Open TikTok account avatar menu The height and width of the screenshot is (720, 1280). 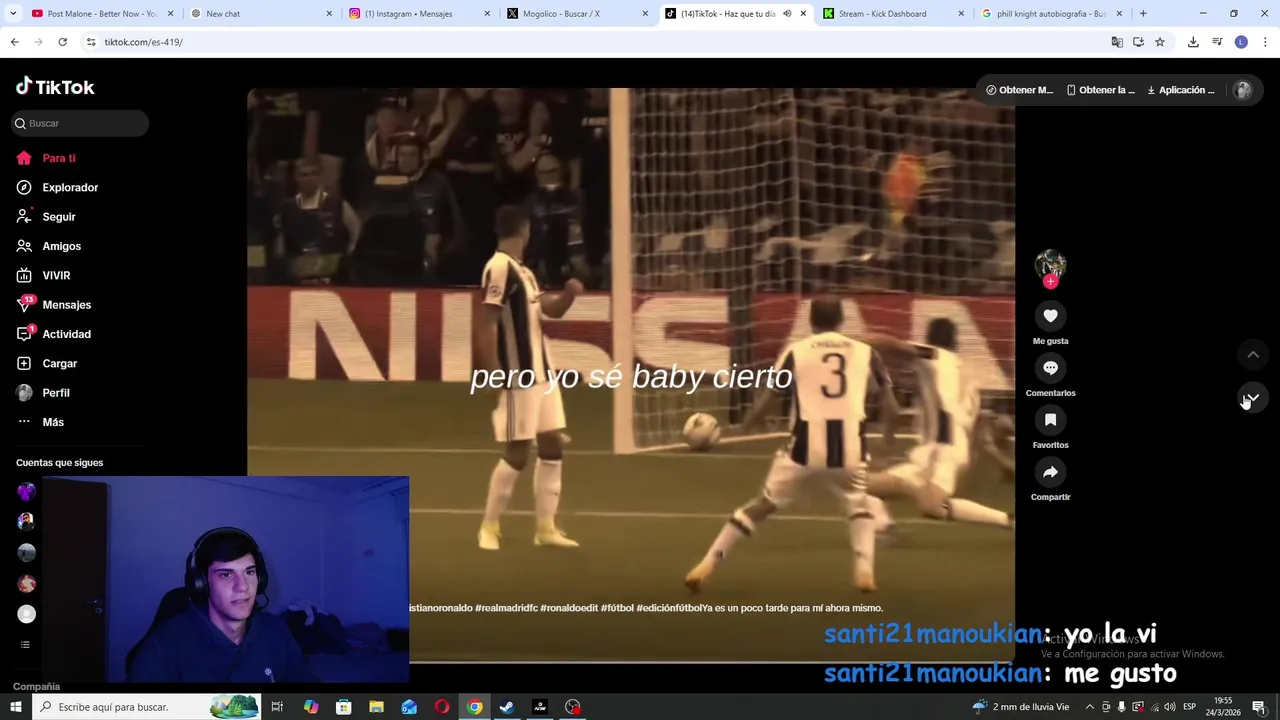[x=1243, y=90]
